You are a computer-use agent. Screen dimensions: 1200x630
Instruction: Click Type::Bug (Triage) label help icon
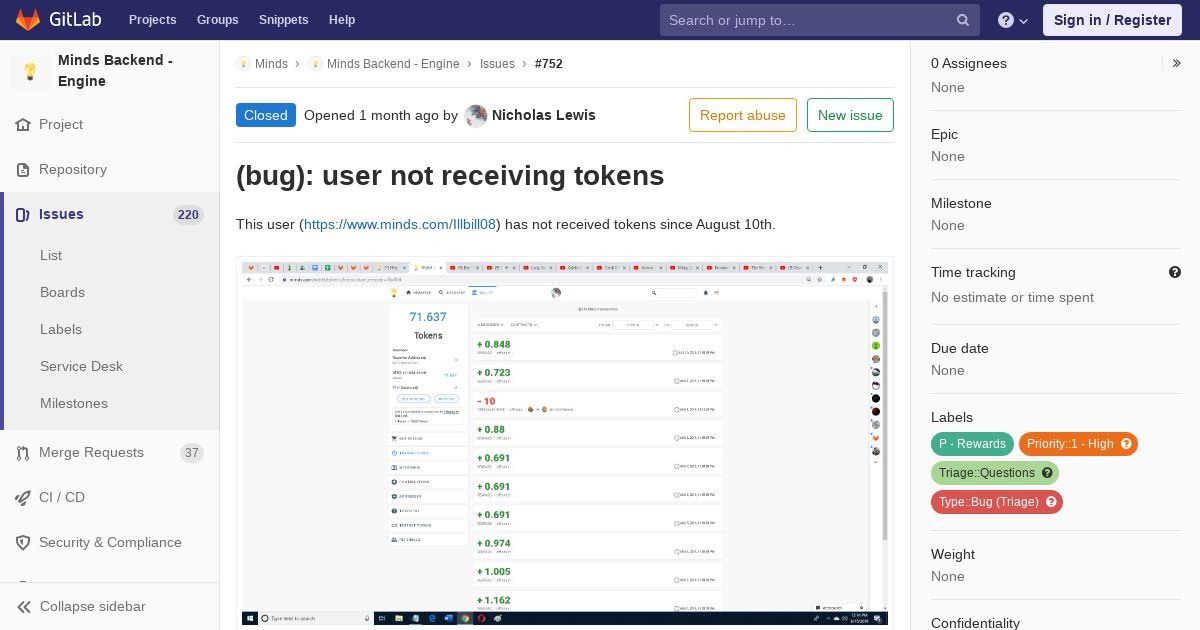[x=1051, y=502]
